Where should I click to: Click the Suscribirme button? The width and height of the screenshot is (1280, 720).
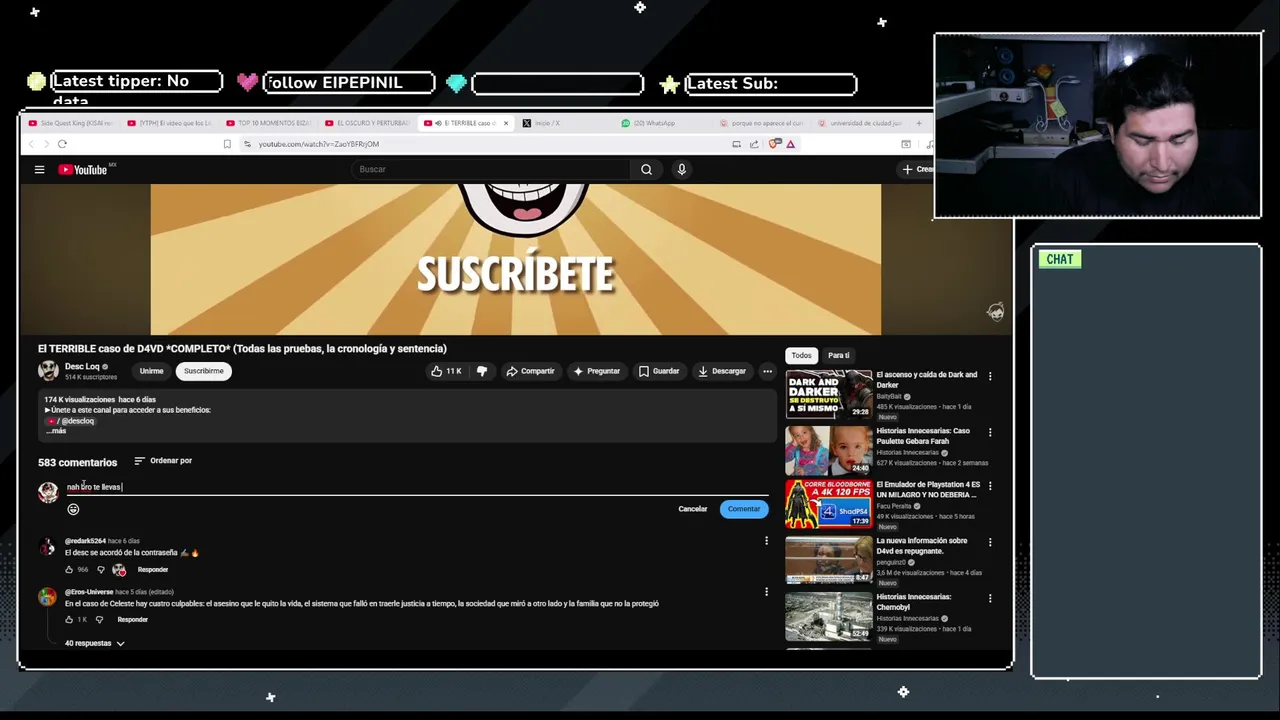(204, 371)
